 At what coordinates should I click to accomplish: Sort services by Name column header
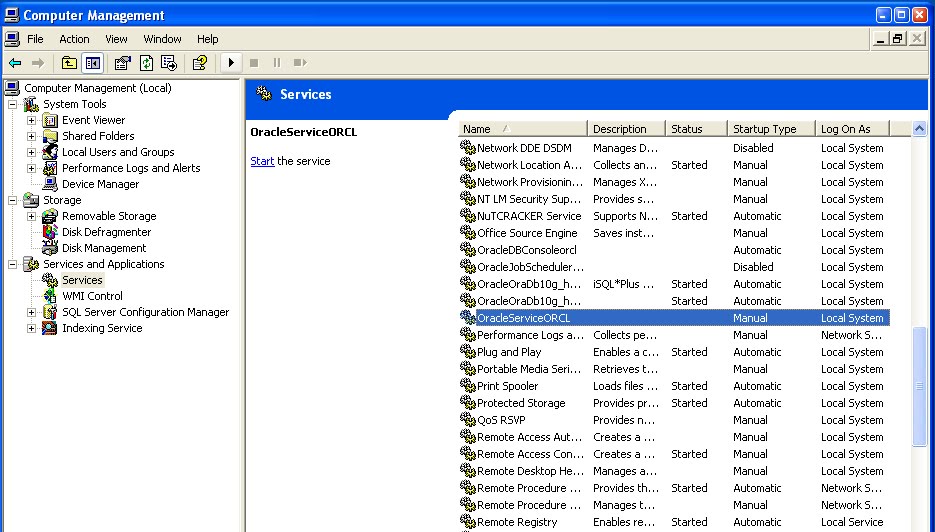(522, 129)
